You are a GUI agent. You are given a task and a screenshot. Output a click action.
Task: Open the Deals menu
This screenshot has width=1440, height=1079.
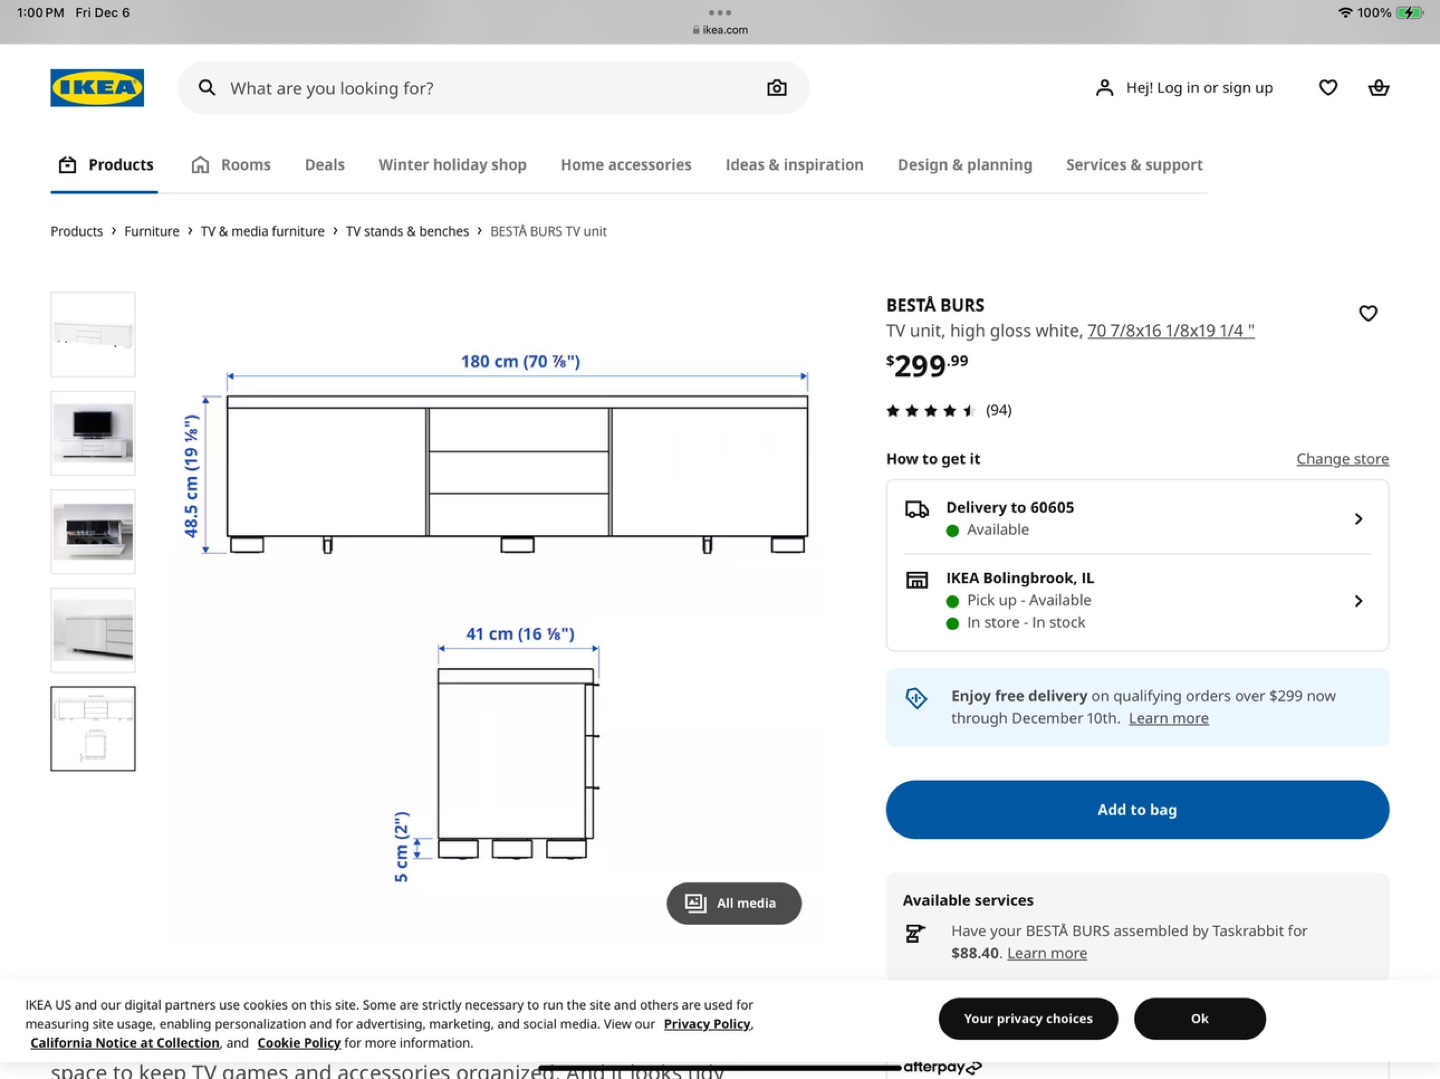point(325,165)
